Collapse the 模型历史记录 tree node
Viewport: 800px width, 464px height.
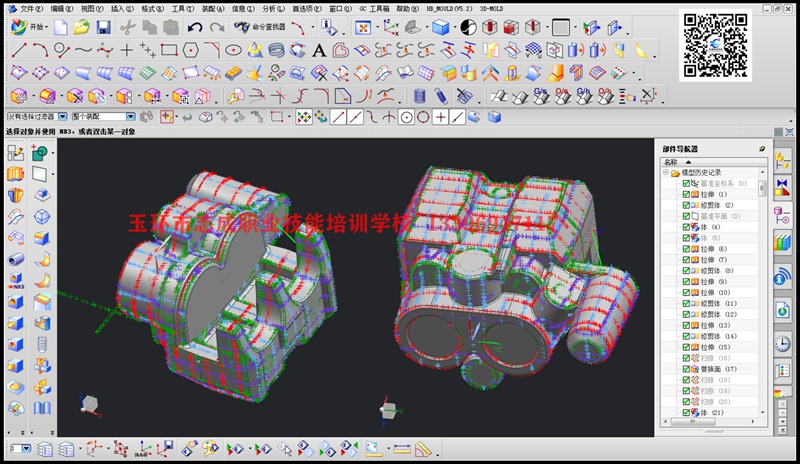pyautogui.click(x=665, y=173)
